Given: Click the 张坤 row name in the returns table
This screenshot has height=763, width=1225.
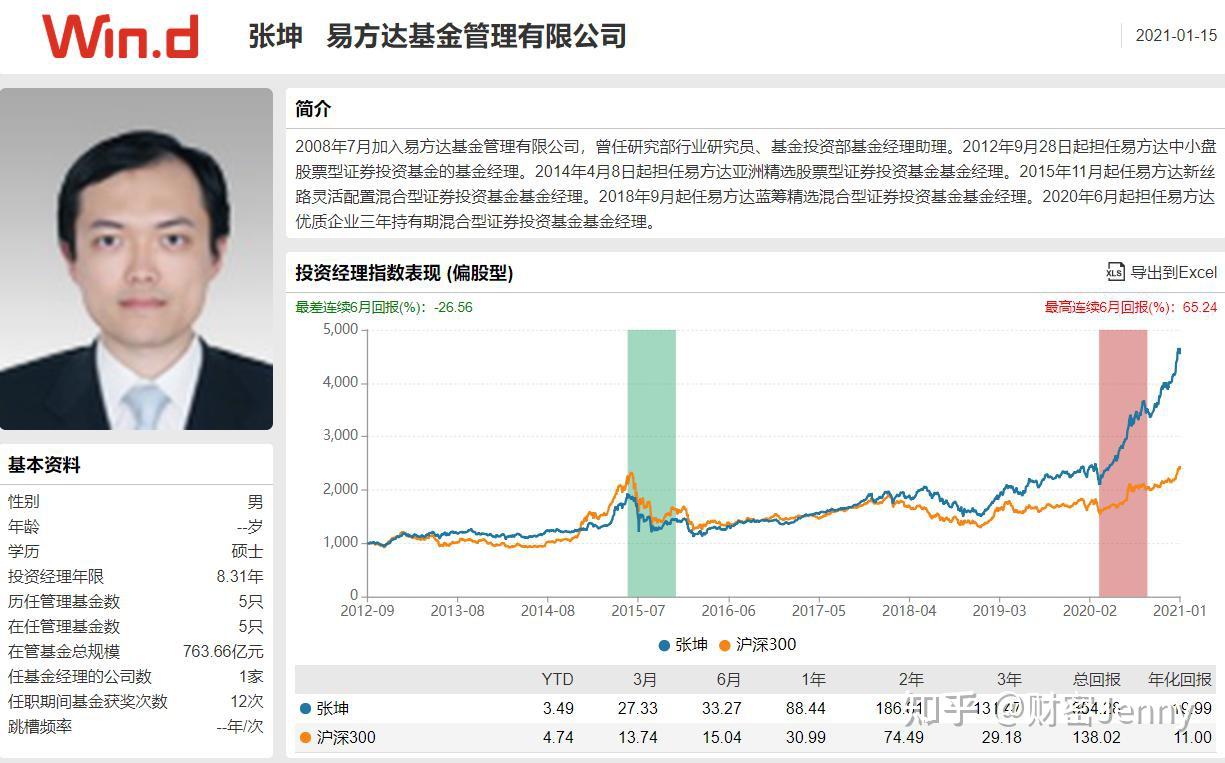Looking at the screenshot, I should pyautogui.click(x=333, y=708).
